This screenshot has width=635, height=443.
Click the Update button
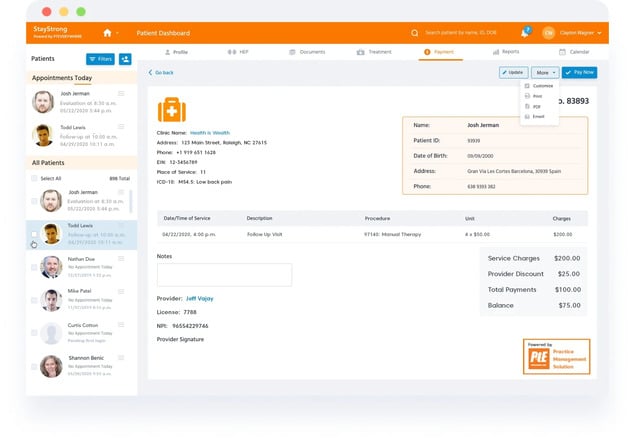coord(514,72)
